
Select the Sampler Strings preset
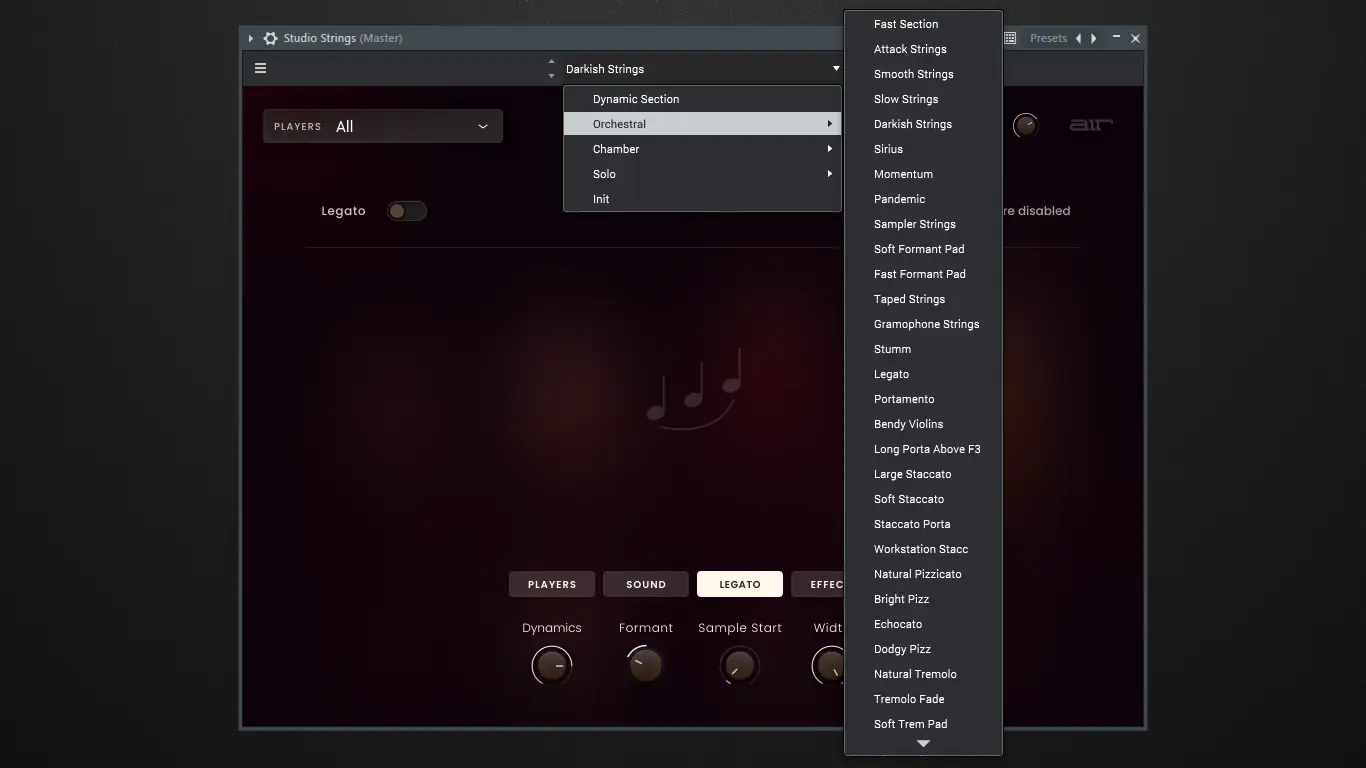923,224
